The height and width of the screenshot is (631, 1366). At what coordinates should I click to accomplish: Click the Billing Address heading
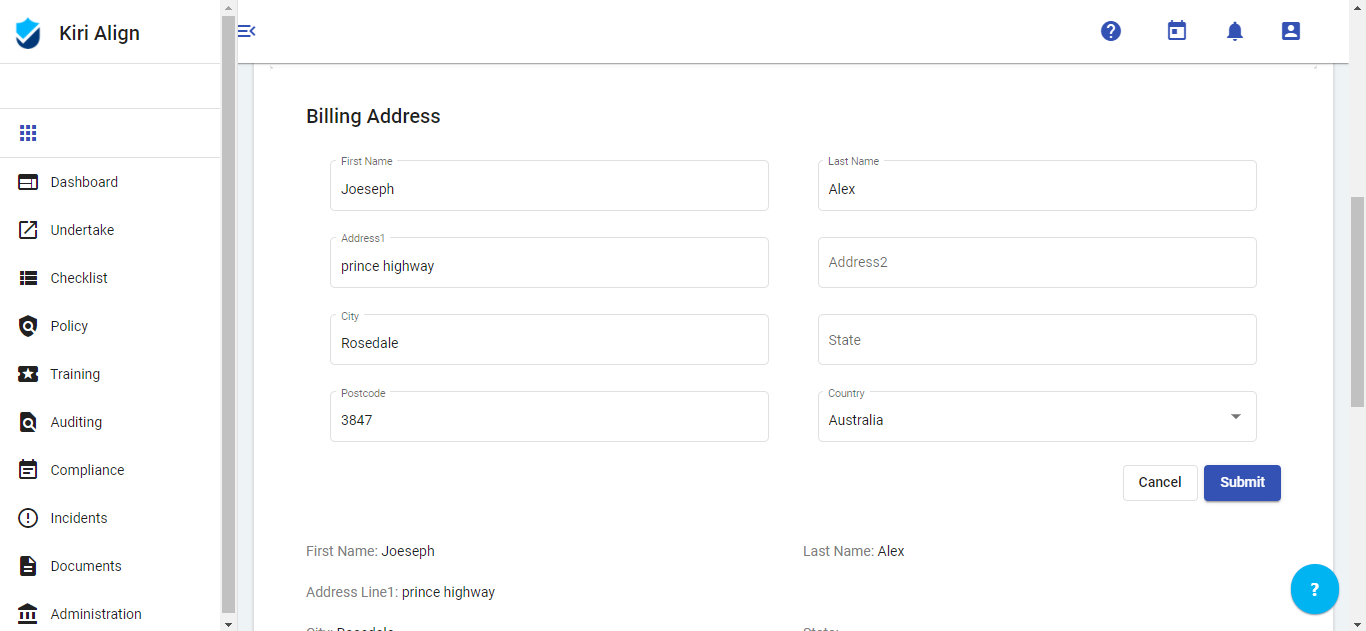click(x=373, y=116)
